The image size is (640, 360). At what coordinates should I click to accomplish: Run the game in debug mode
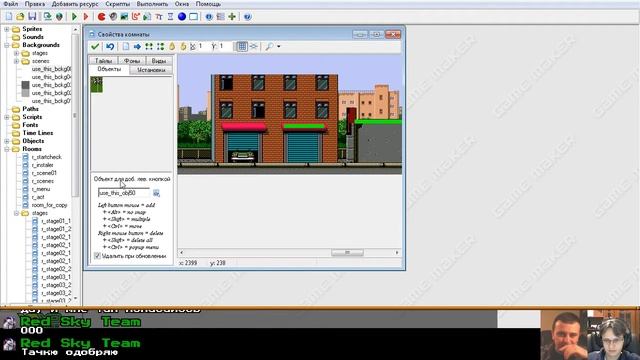pyautogui.click(x=86, y=16)
